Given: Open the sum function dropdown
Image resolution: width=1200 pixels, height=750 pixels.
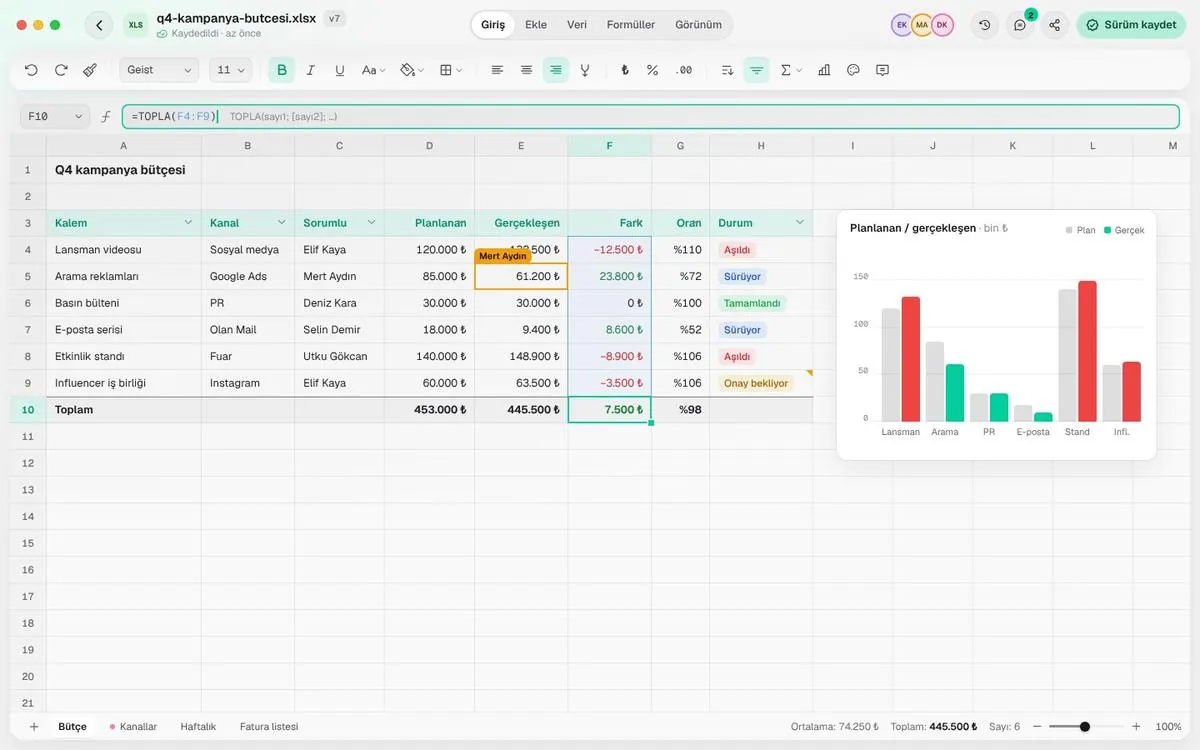Looking at the screenshot, I should 791,70.
